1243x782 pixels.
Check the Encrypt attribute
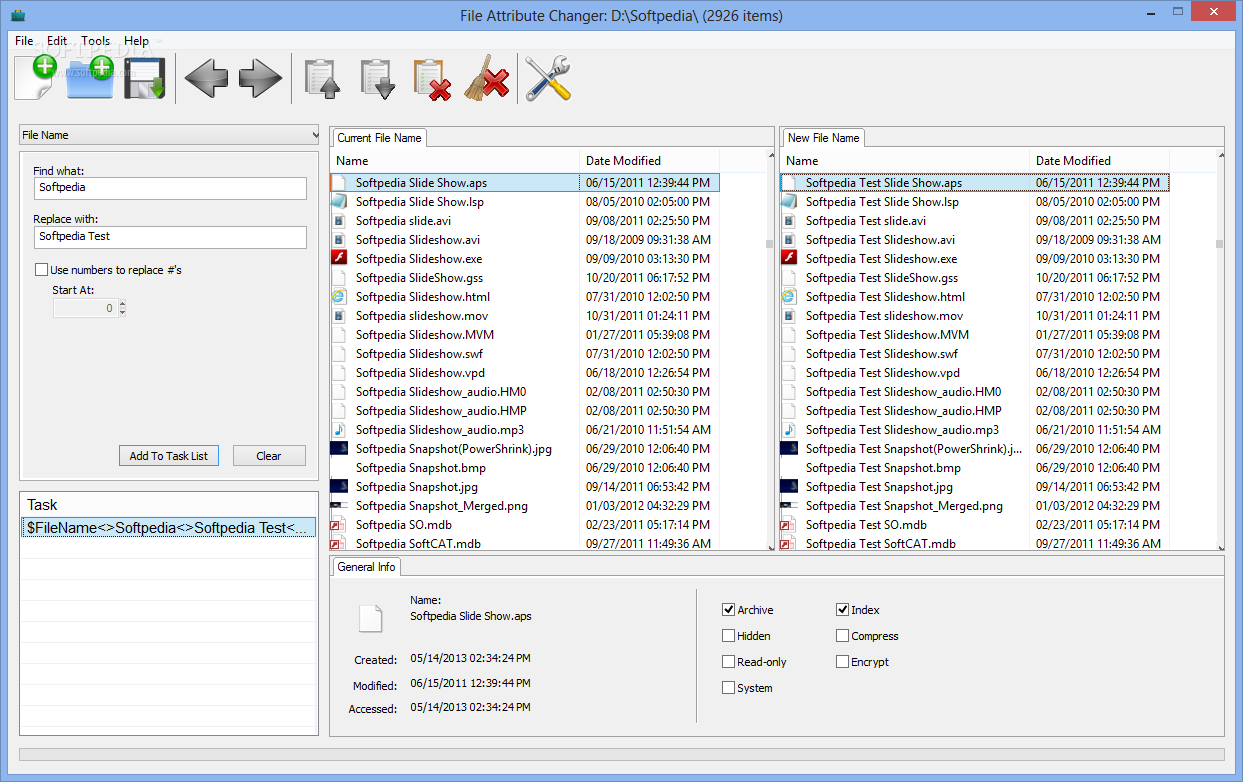point(842,662)
